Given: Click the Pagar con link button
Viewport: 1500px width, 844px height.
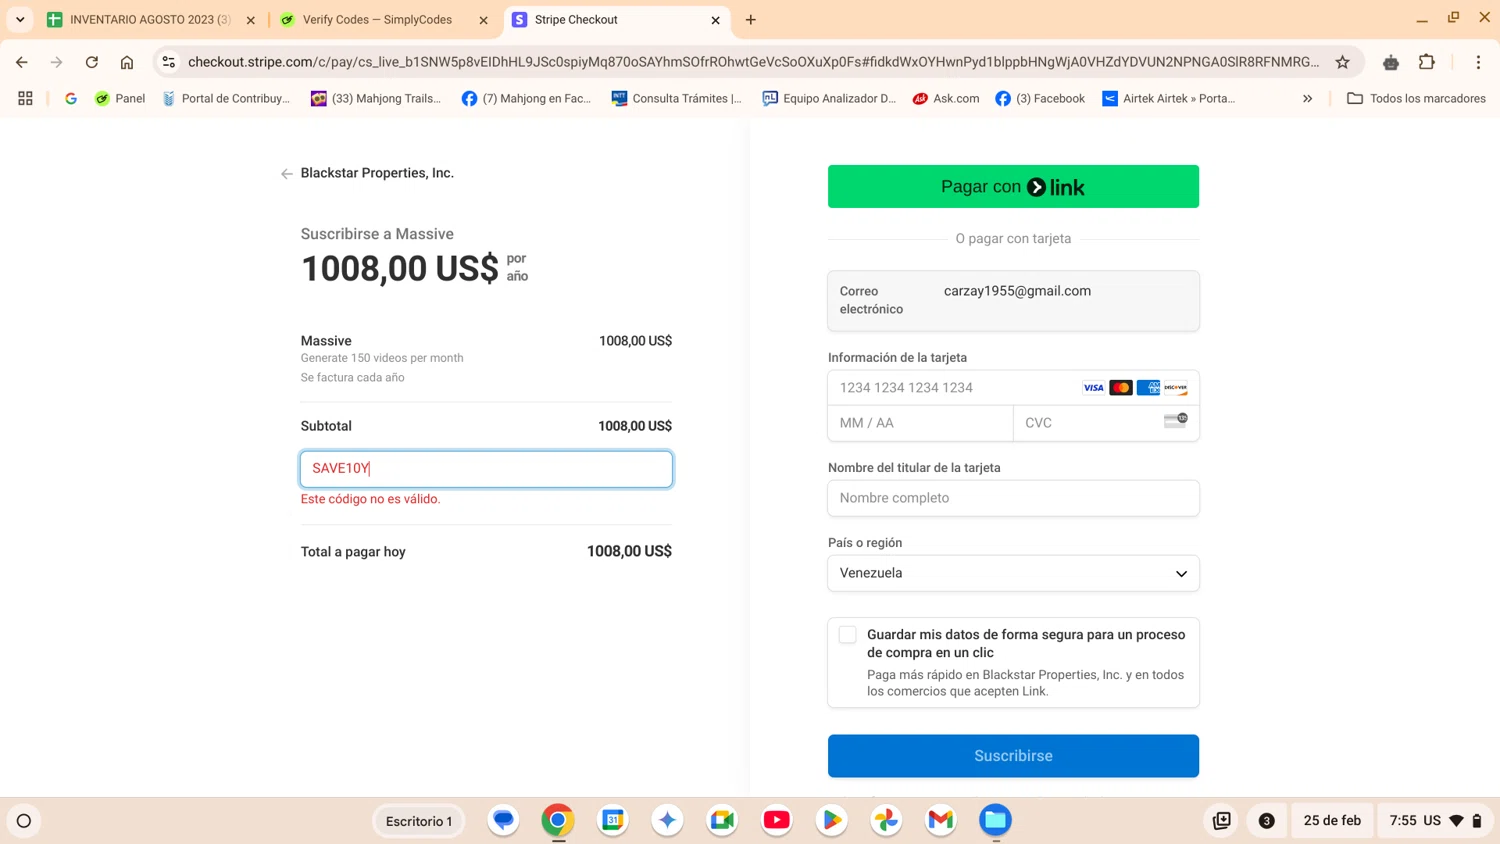Looking at the screenshot, I should coord(1013,187).
